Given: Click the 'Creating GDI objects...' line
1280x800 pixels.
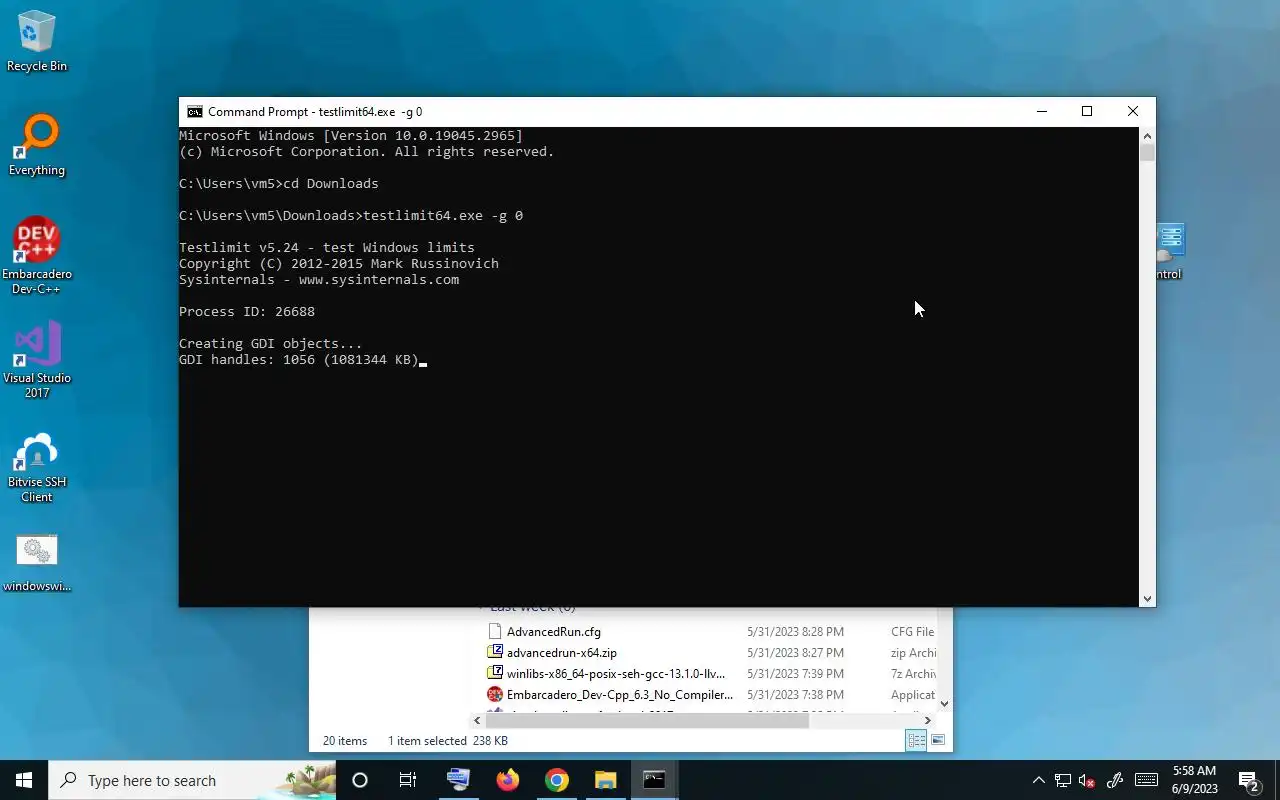Looking at the screenshot, I should click(x=271, y=344).
